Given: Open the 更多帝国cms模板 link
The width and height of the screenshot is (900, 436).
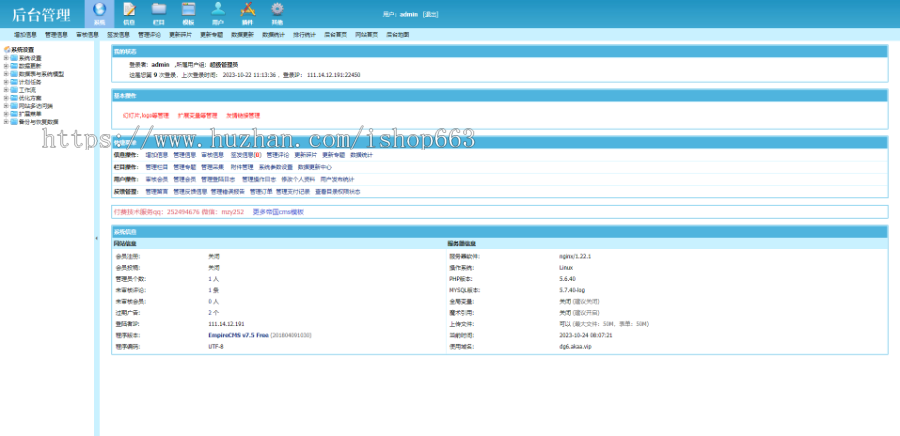Looking at the screenshot, I should tap(278, 212).
